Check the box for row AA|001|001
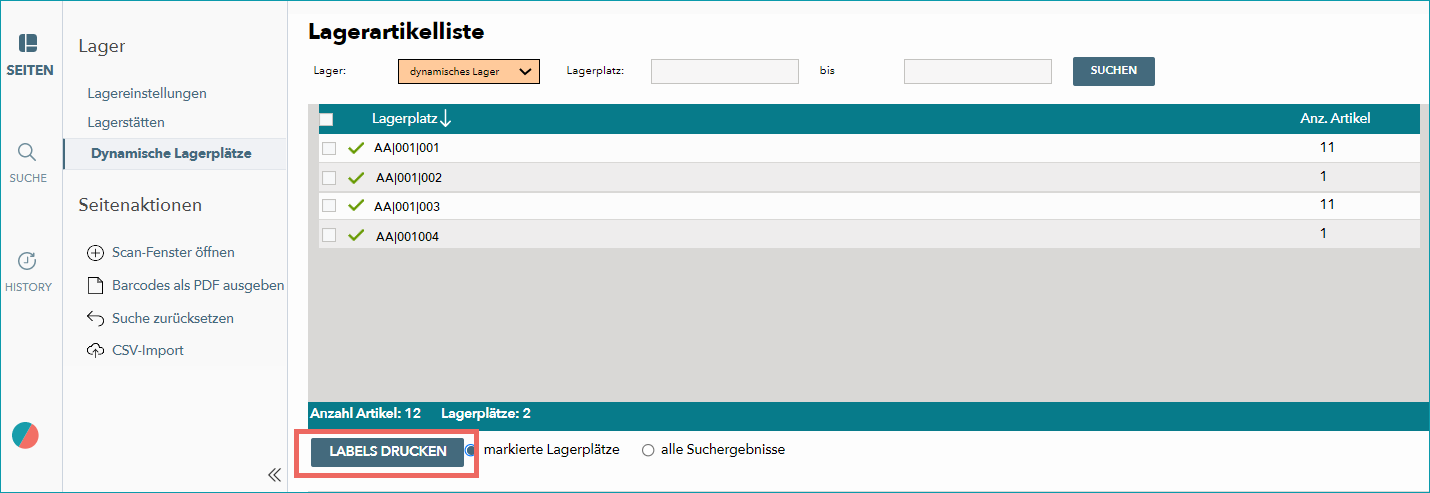This screenshot has width=1430, height=493. tap(329, 149)
